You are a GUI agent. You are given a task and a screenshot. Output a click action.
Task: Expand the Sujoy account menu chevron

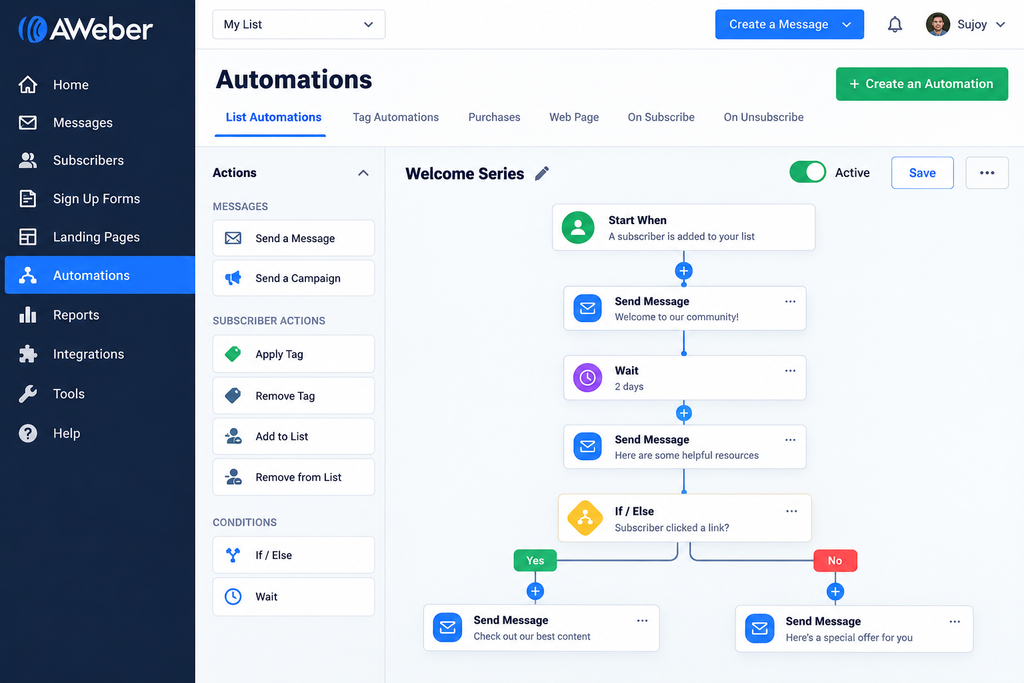click(x=1000, y=25)
